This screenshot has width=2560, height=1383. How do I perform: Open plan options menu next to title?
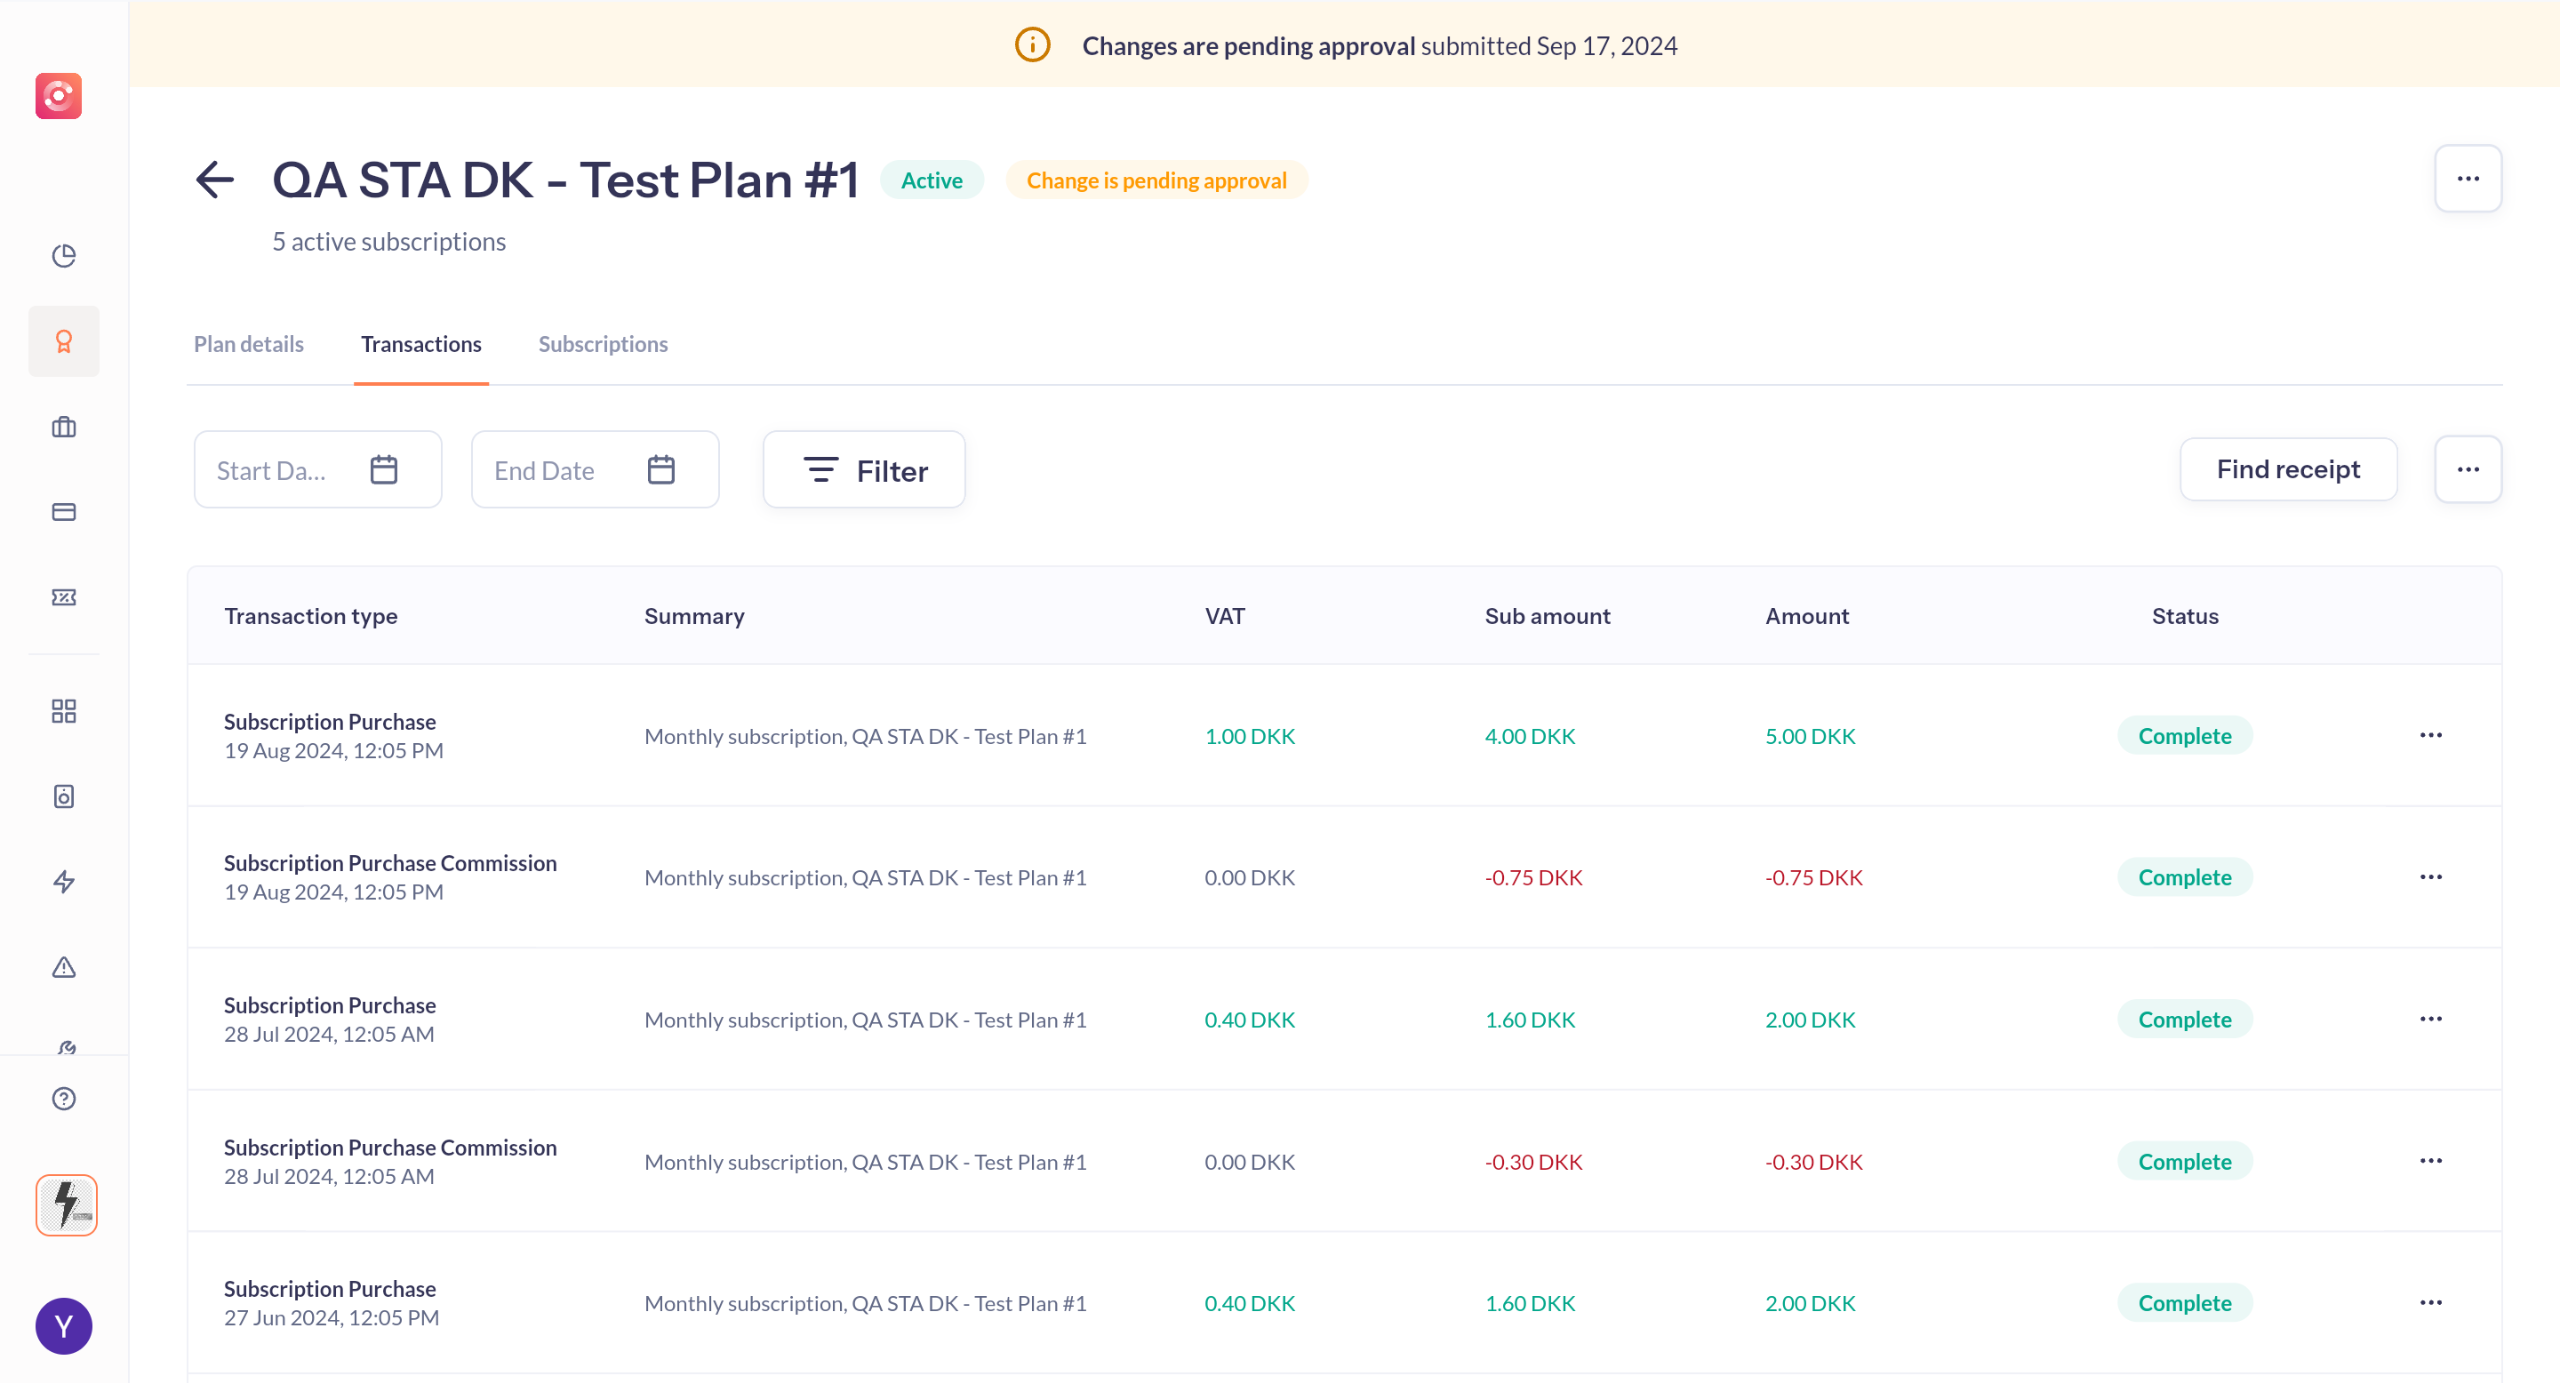(x=2467, y=179)
